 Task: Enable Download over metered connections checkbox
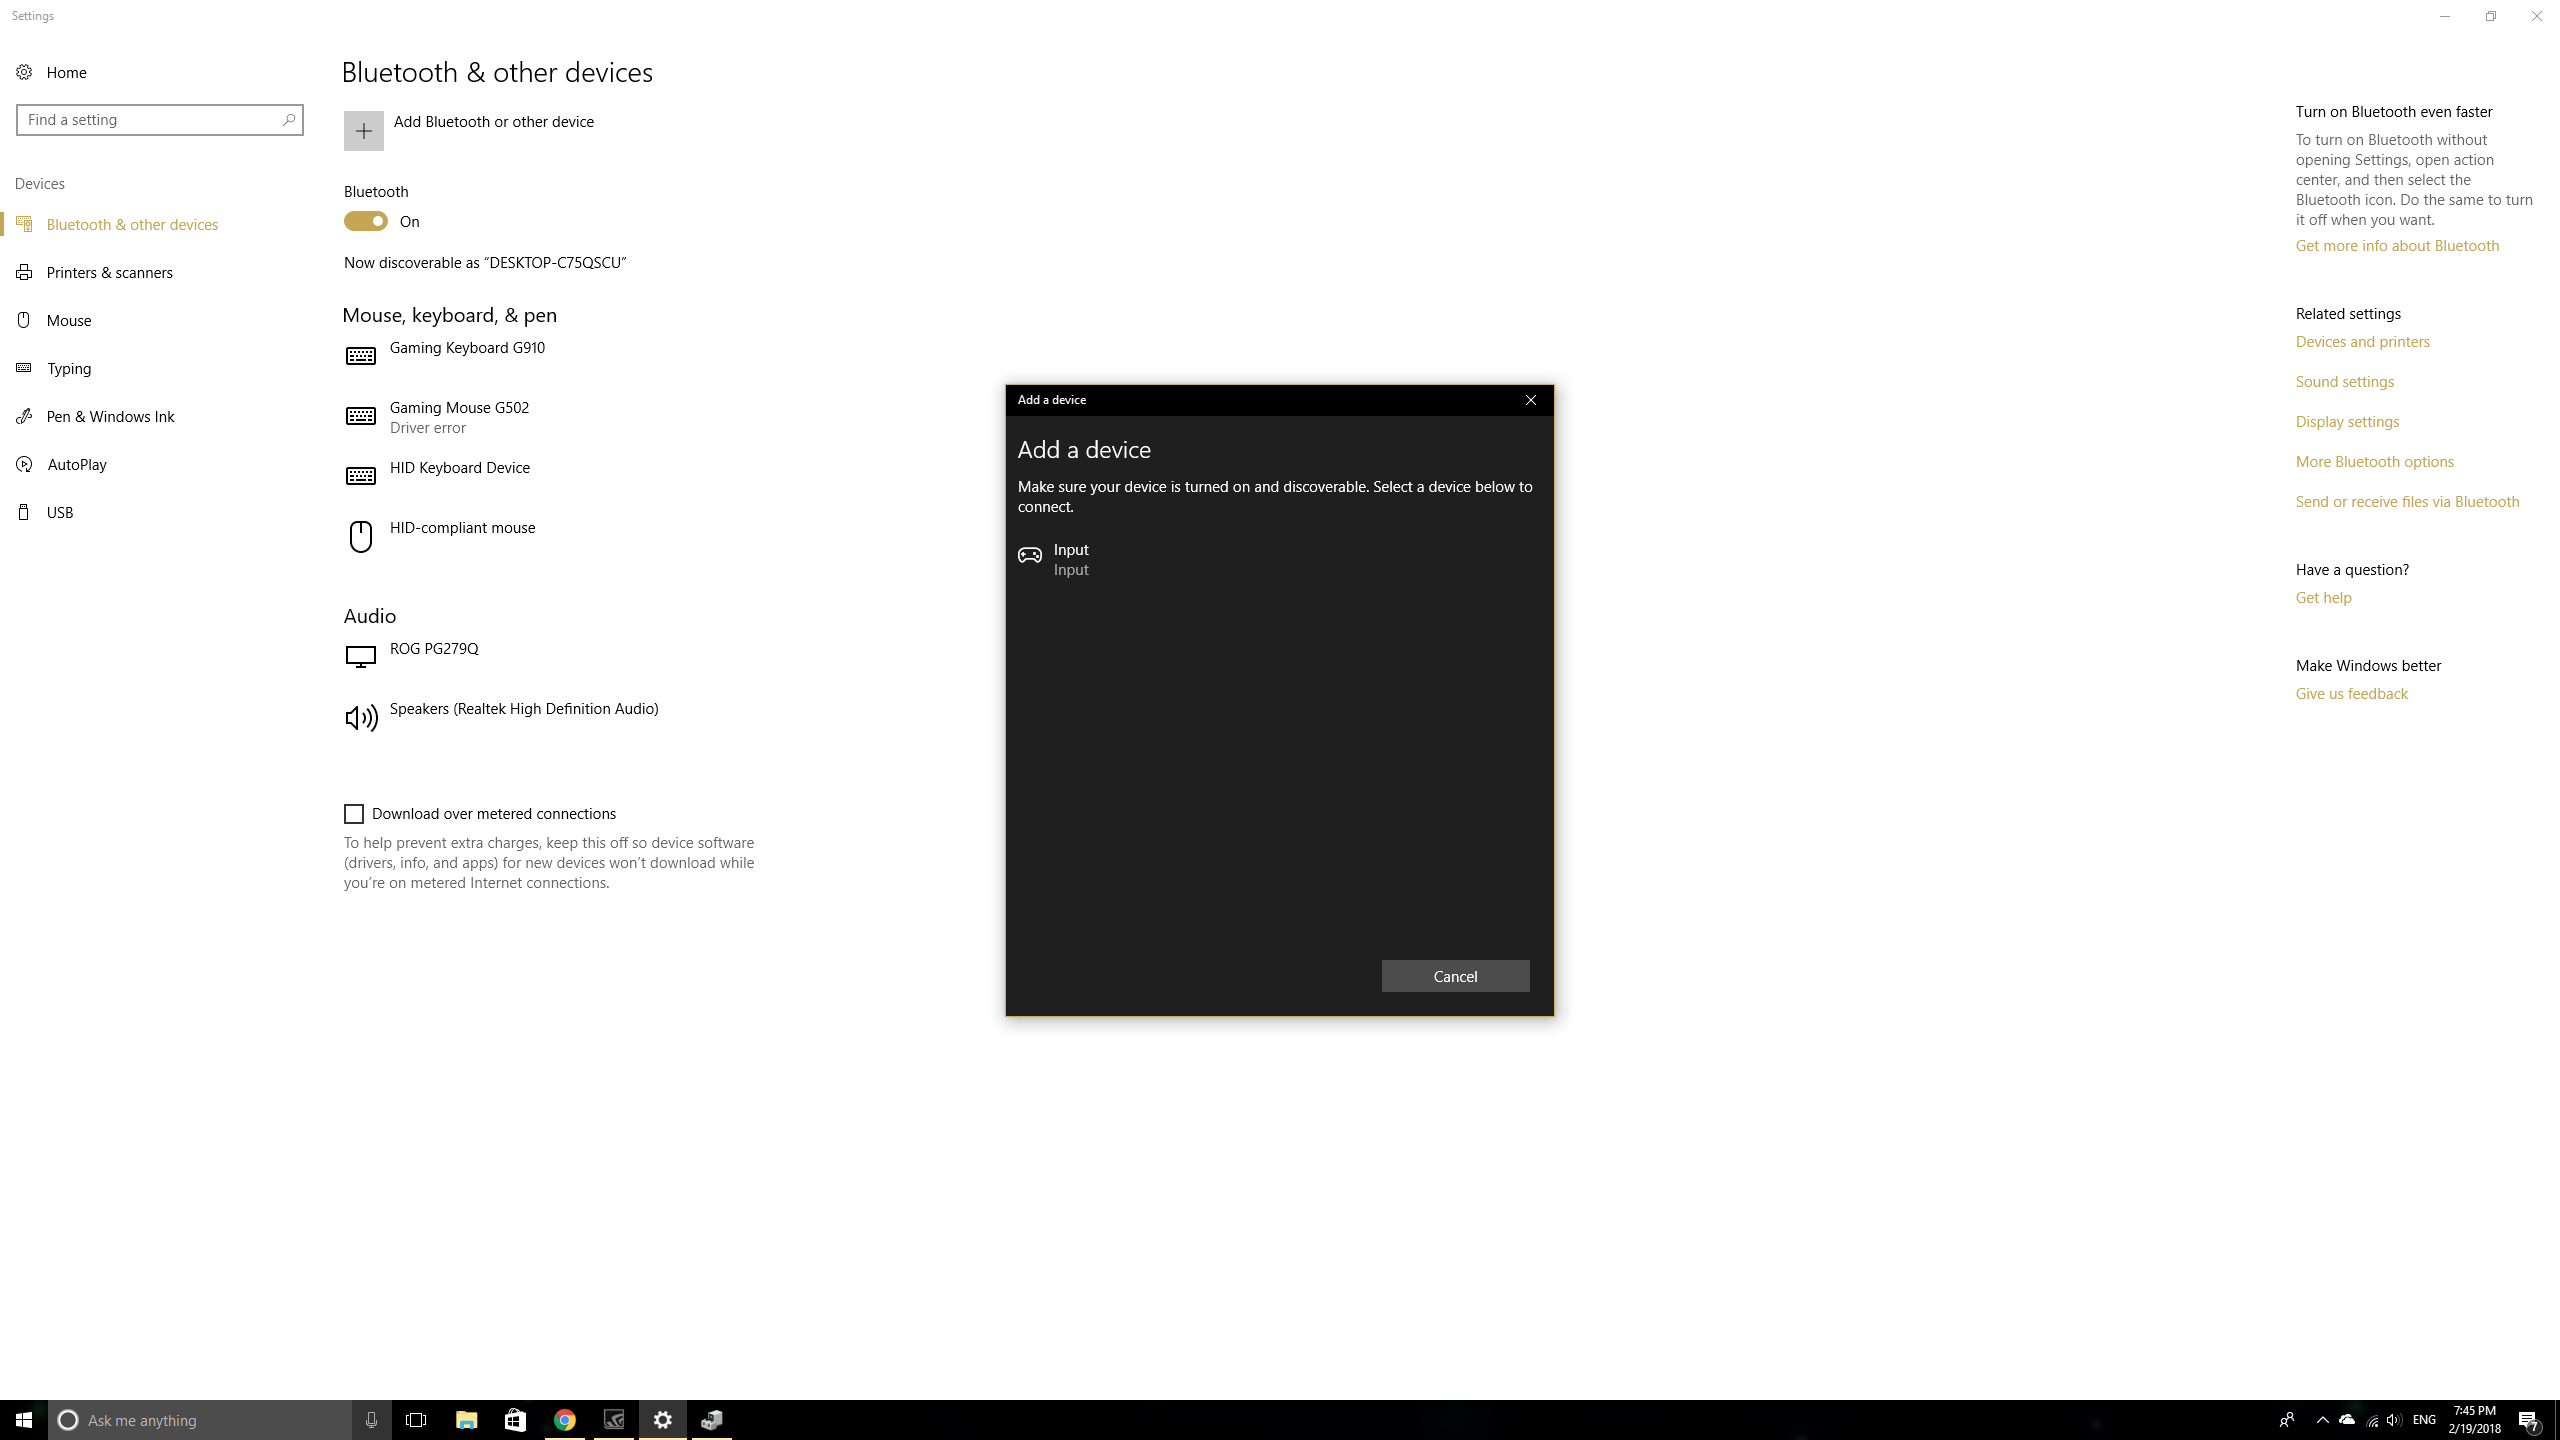click(354, 814)
